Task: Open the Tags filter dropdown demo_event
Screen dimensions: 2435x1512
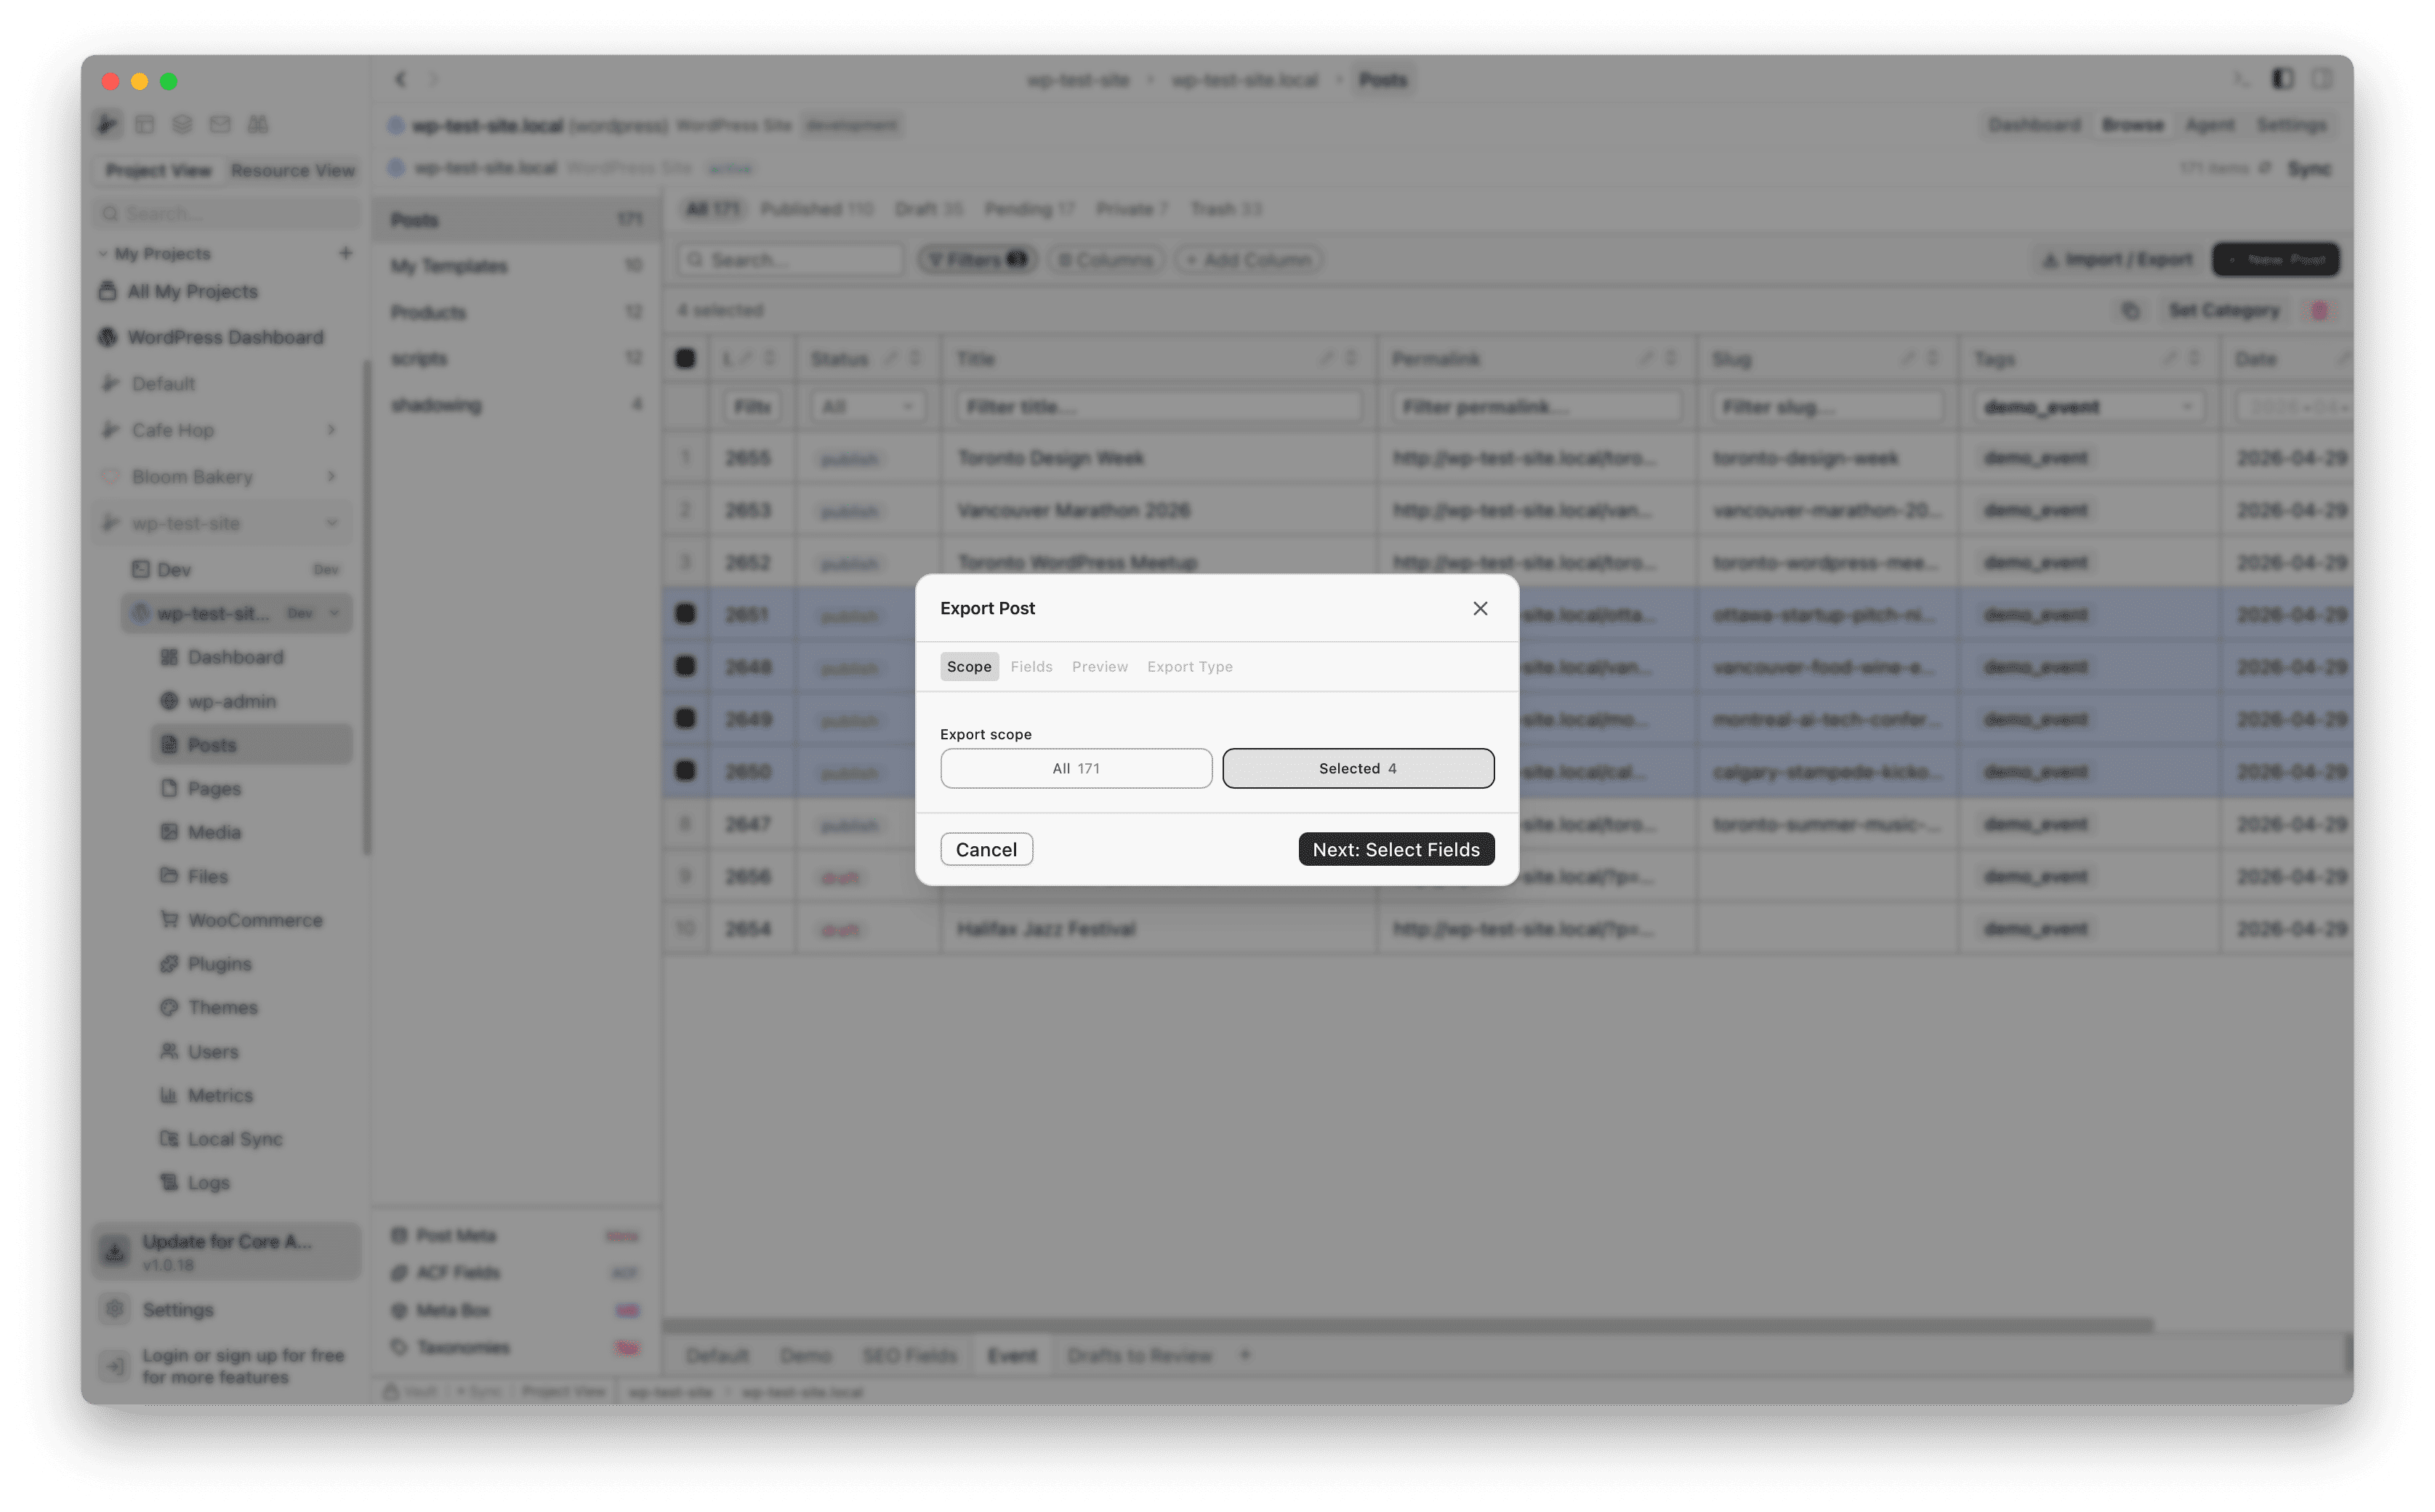Action: tap(2088, 407)
